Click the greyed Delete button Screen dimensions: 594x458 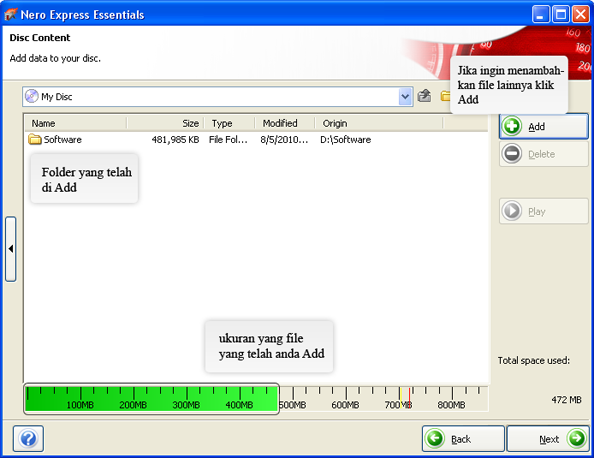click(544, 154)
